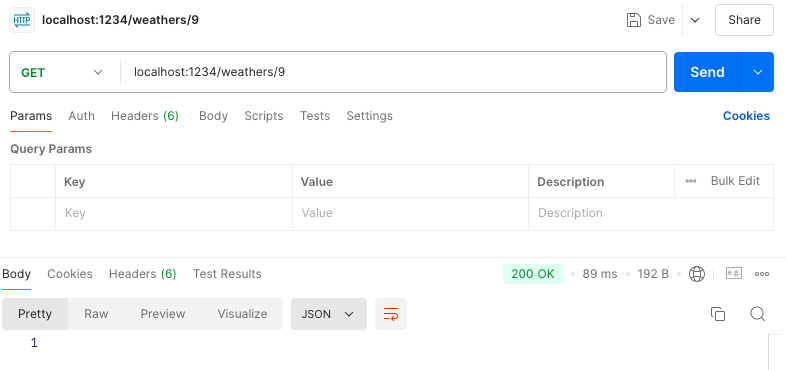Switch to the request Headers tab

[145, 116]
